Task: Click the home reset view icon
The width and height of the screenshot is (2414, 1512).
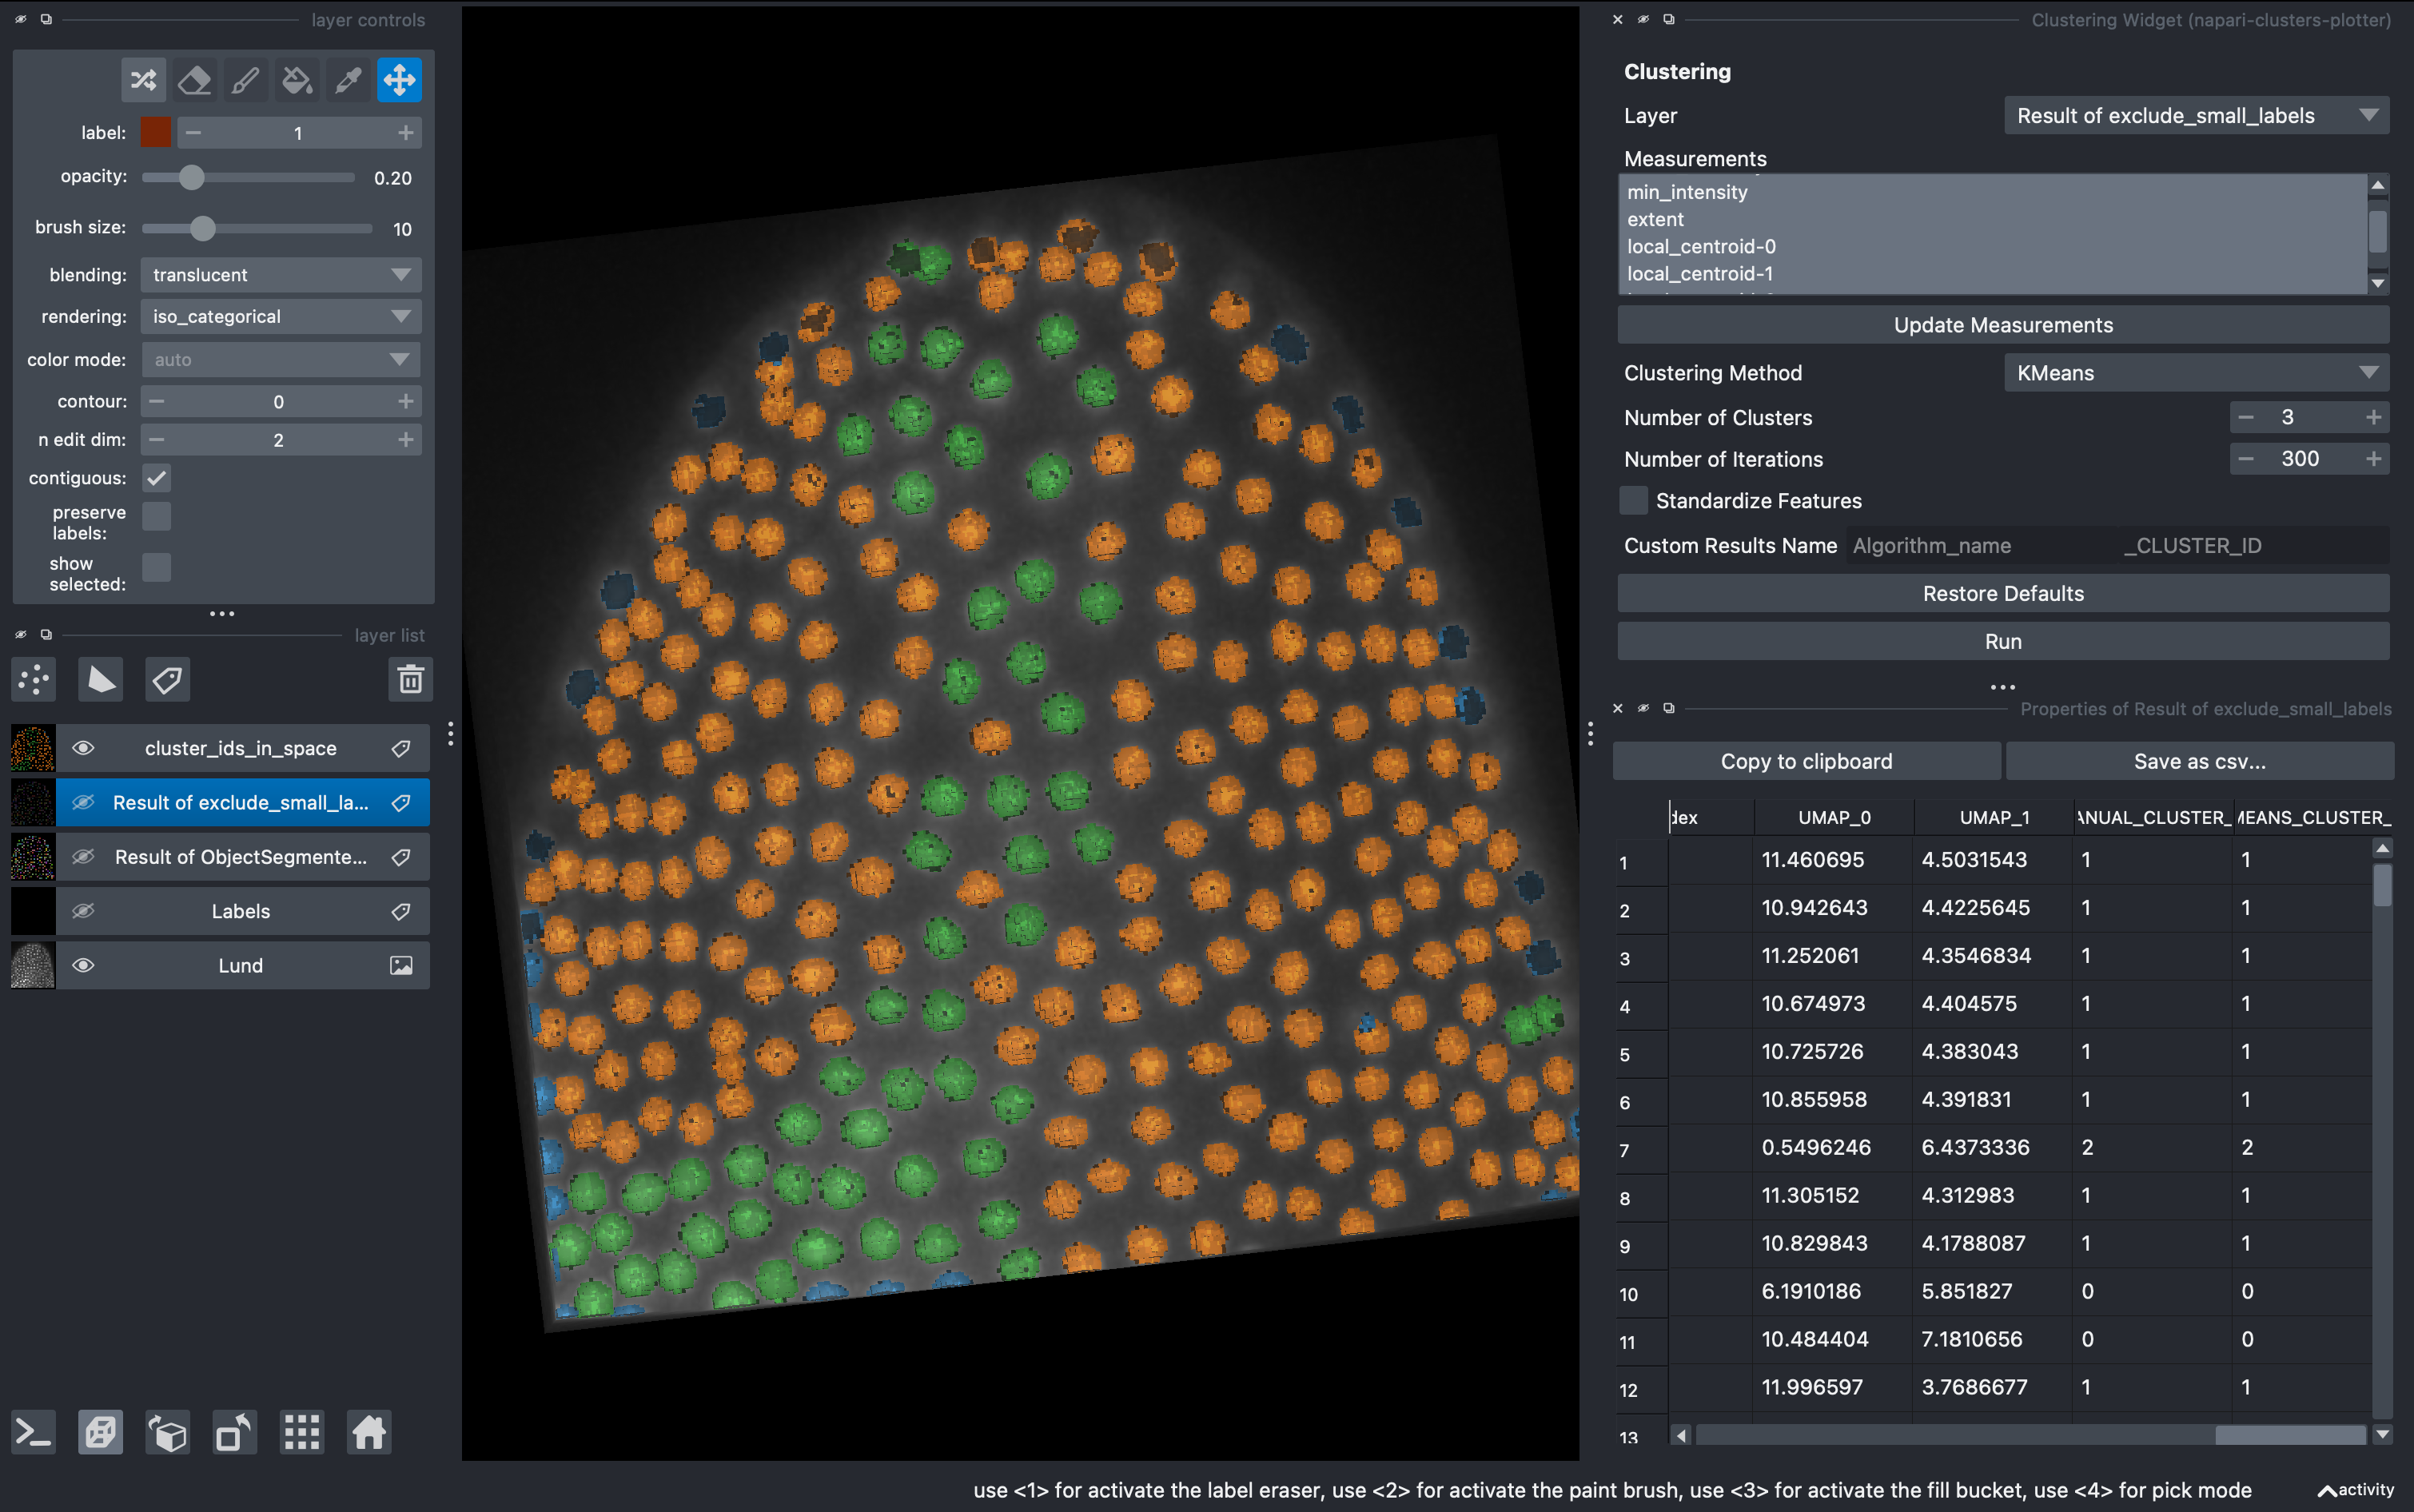Action: coord(368,1433)
